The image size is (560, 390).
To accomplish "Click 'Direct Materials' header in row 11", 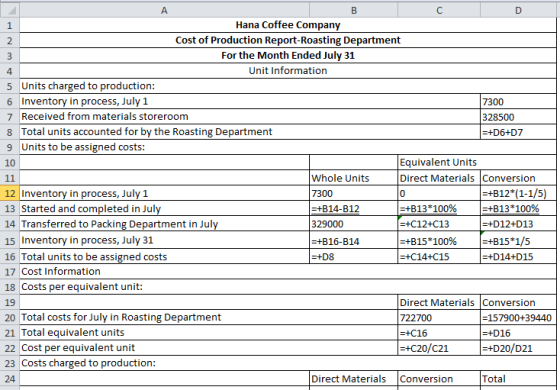I will pos(439,178).
